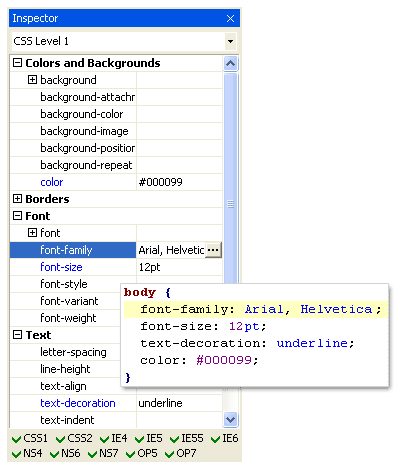Select the letter-spacing property row
The image size is (400, 471).
65,352
